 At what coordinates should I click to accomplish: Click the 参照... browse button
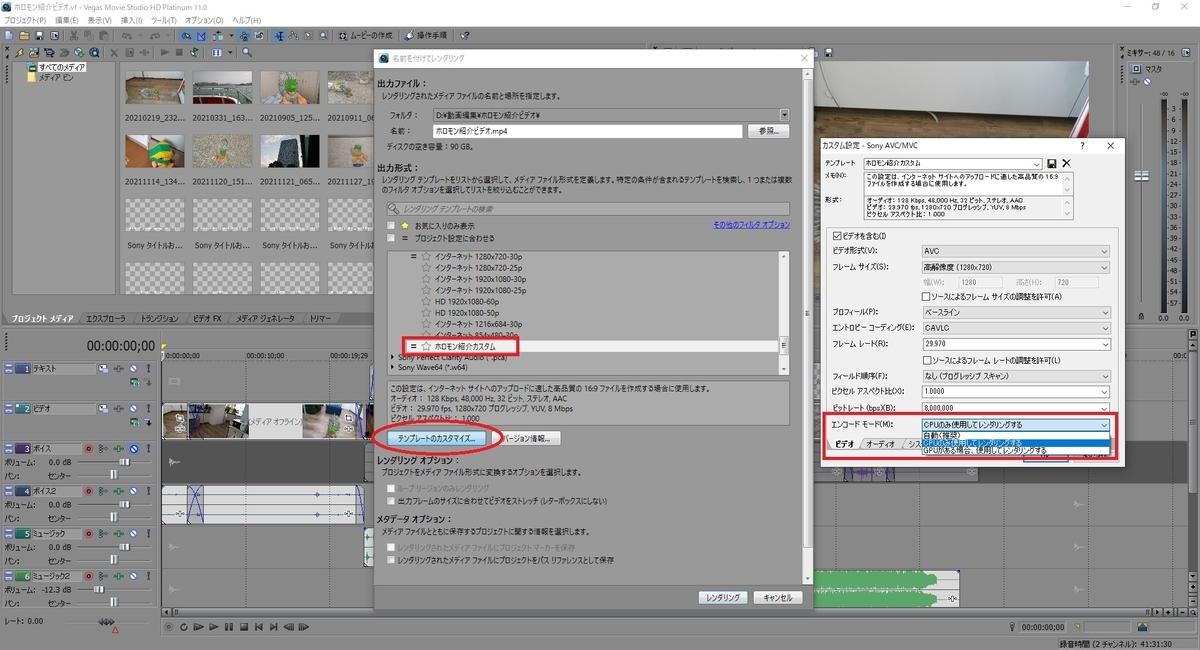(x=768, y=131)
